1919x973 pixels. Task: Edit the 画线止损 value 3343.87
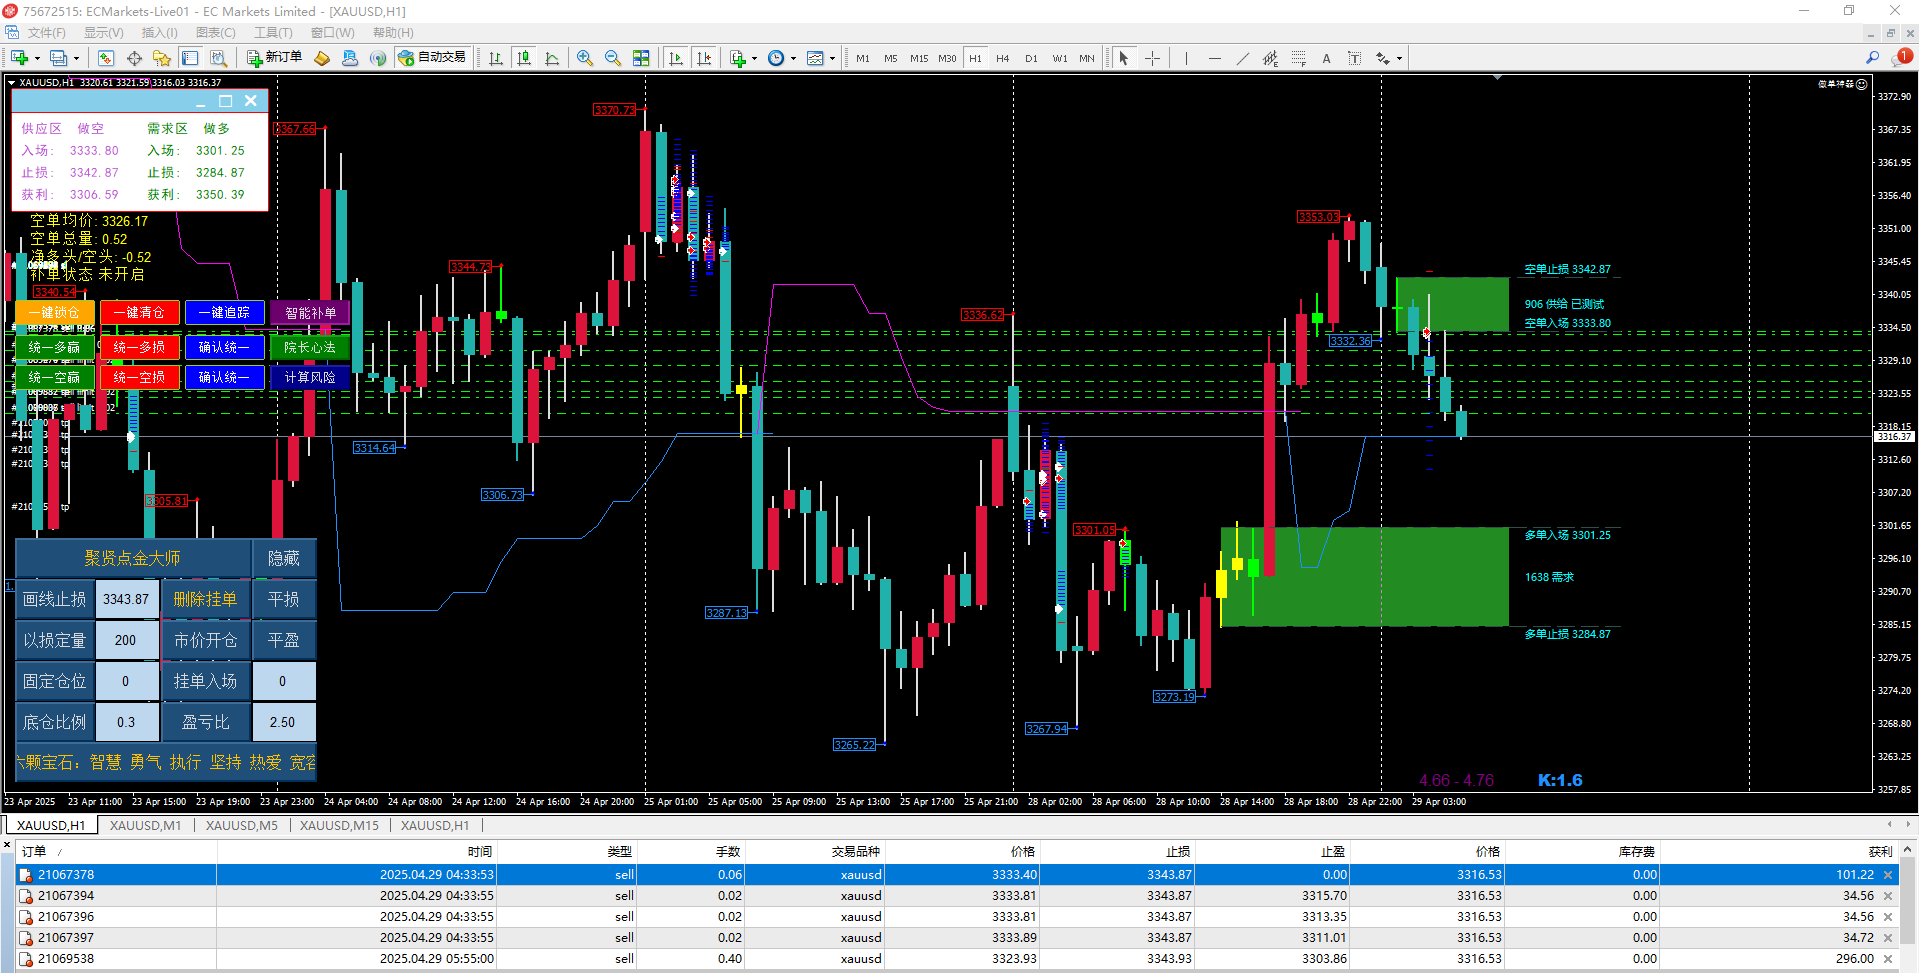(x=126, y=599)
